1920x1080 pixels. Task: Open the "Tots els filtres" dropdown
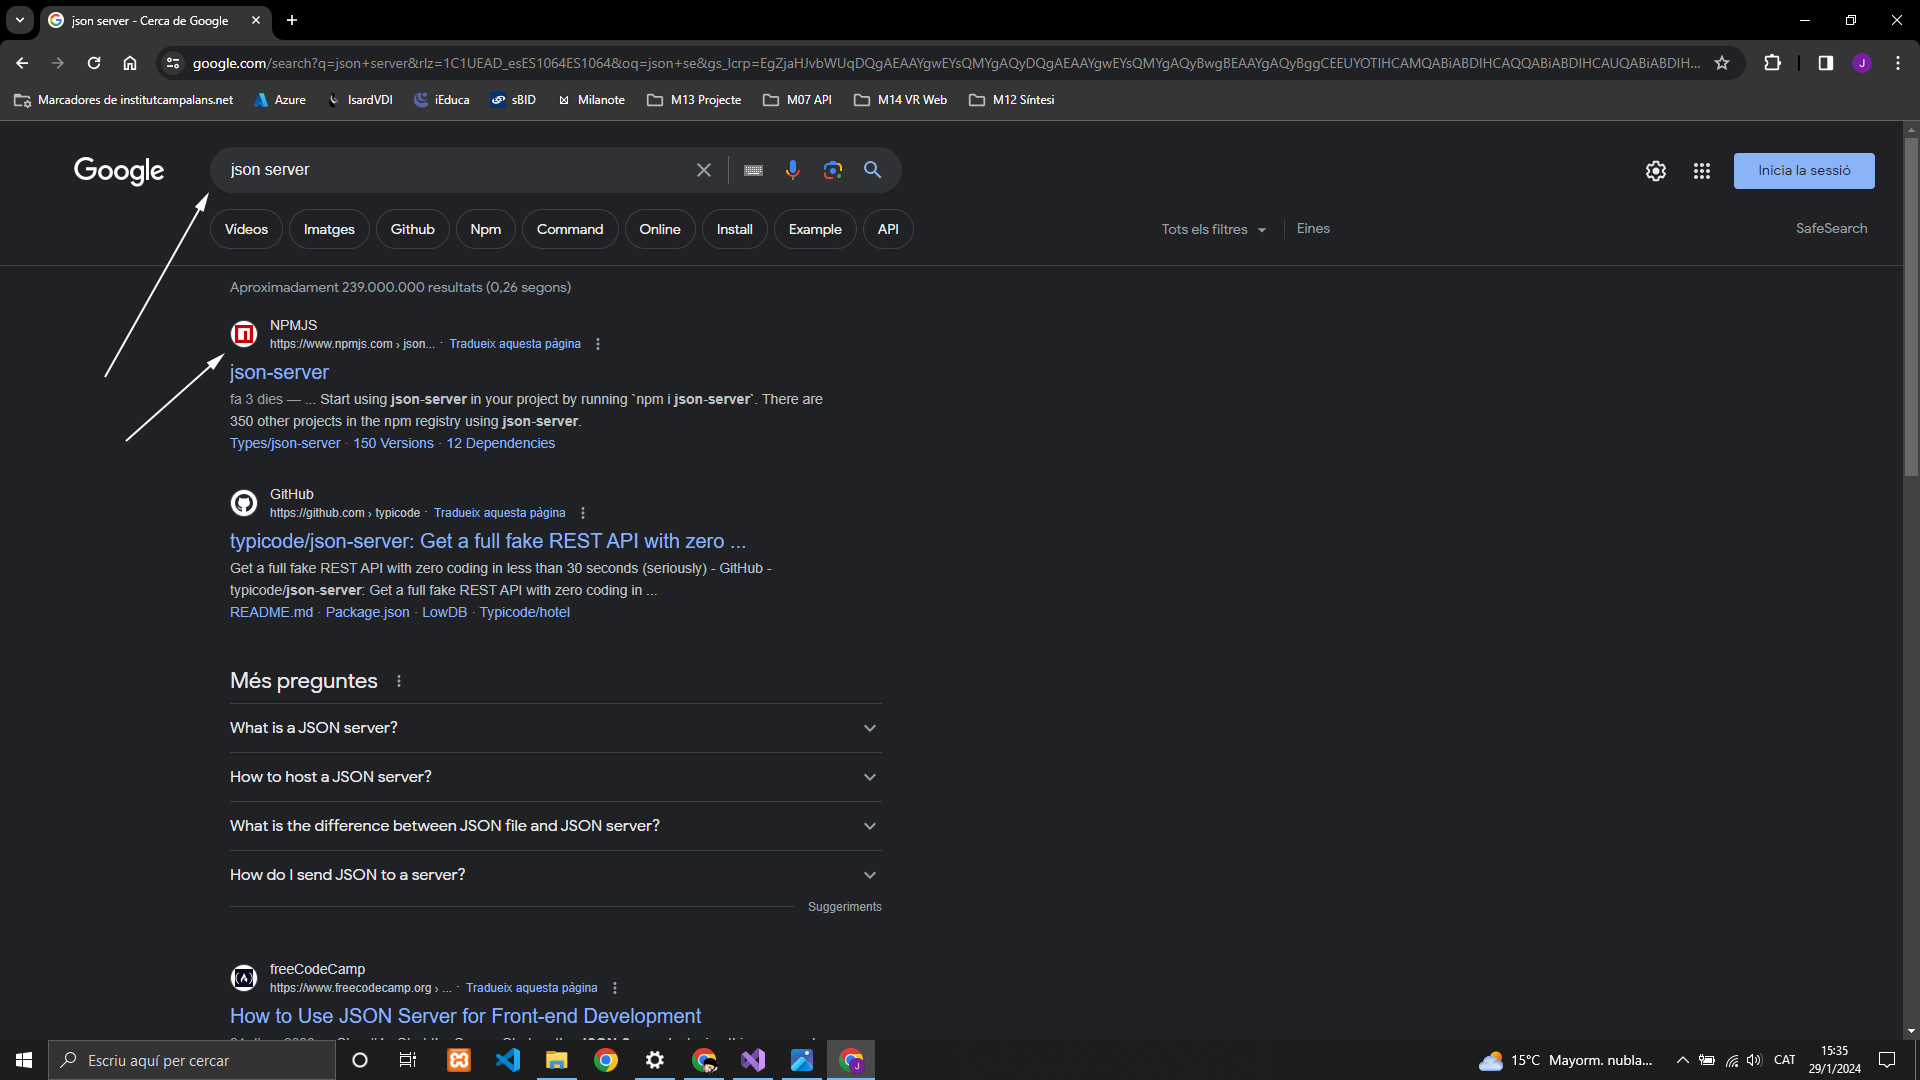[x=1213, y=229]
